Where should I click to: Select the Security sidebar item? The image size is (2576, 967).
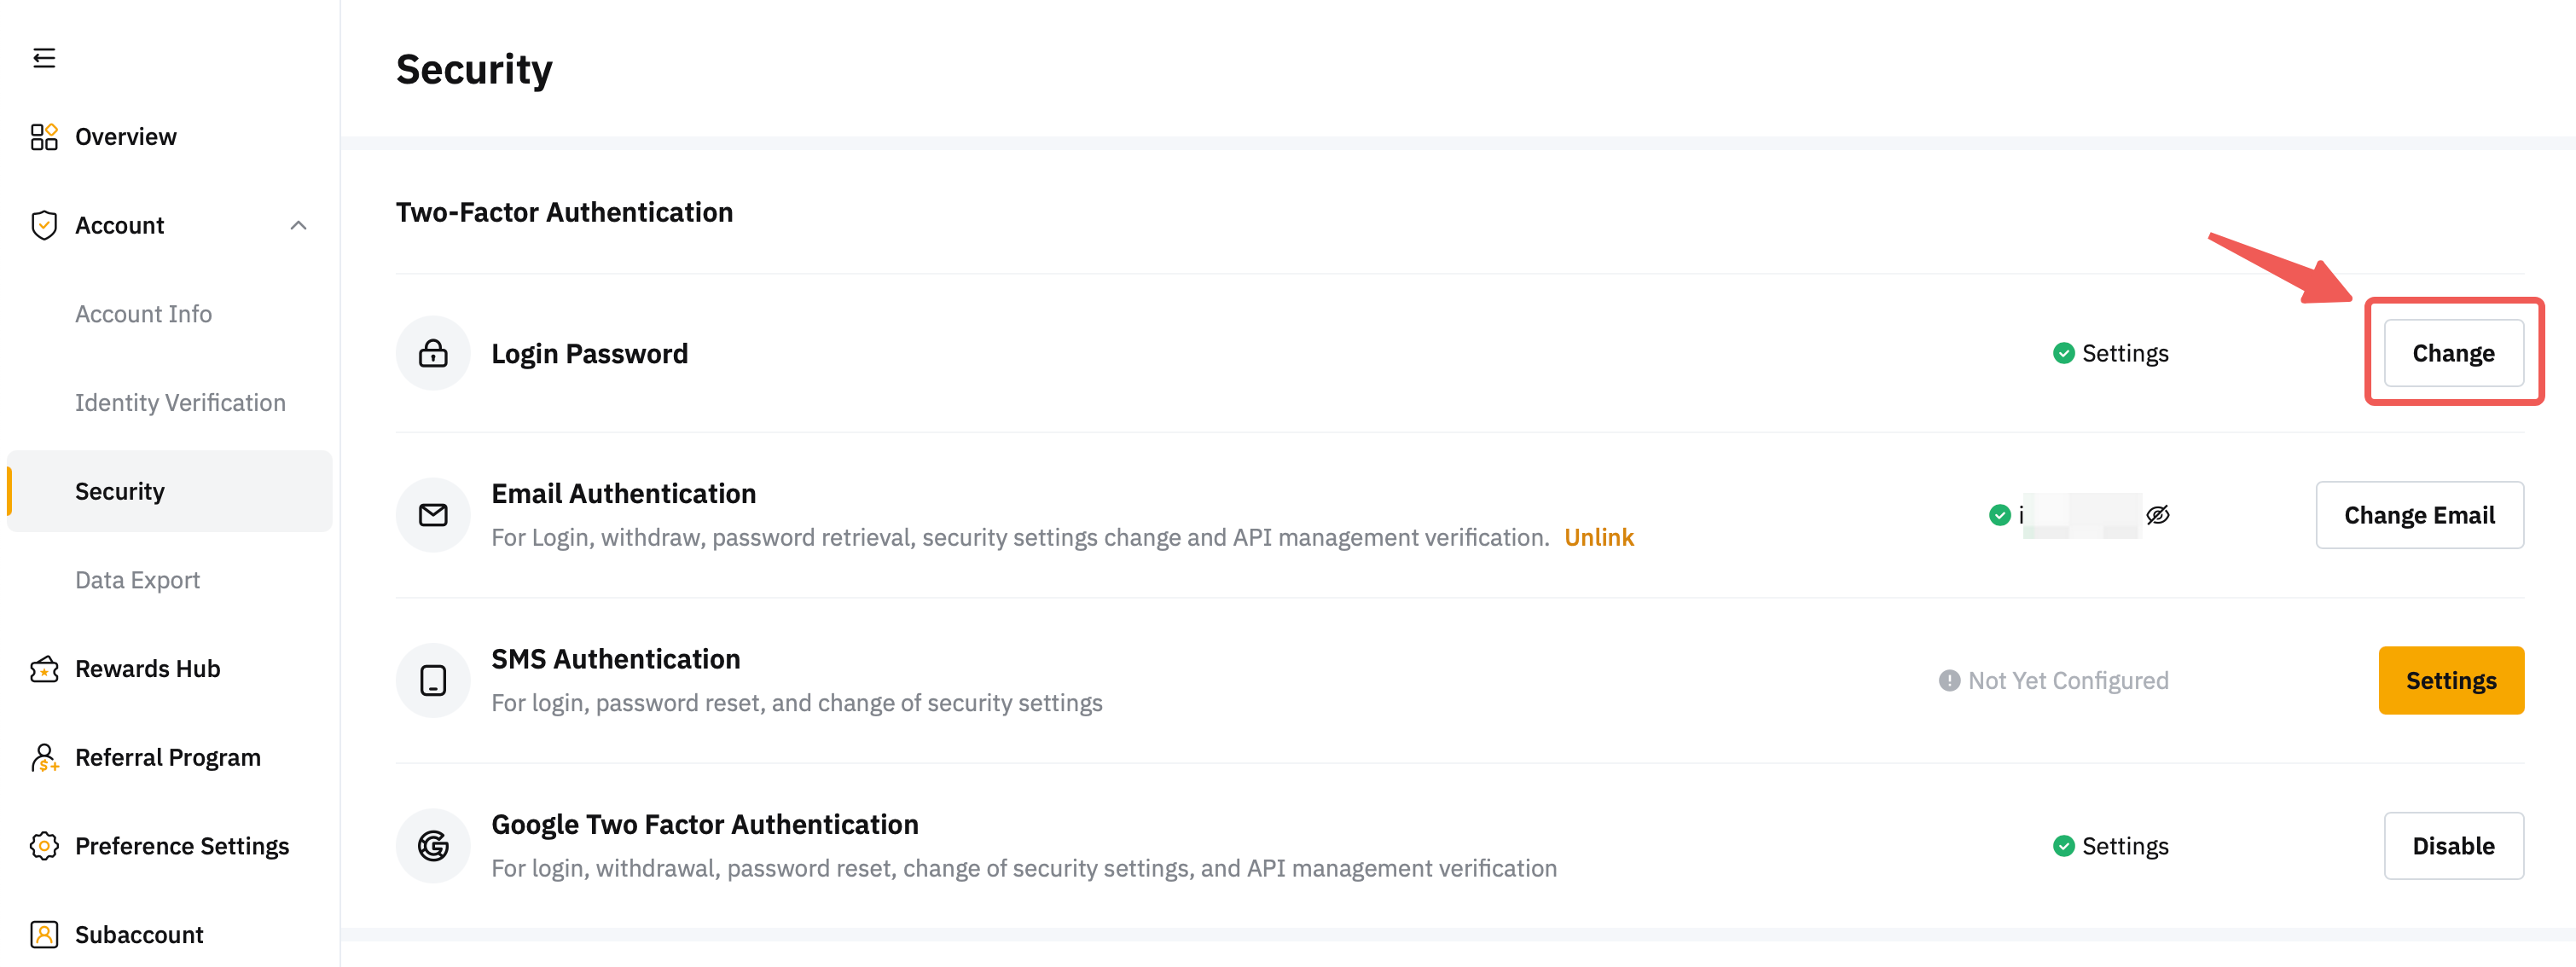tap(120, 492)
